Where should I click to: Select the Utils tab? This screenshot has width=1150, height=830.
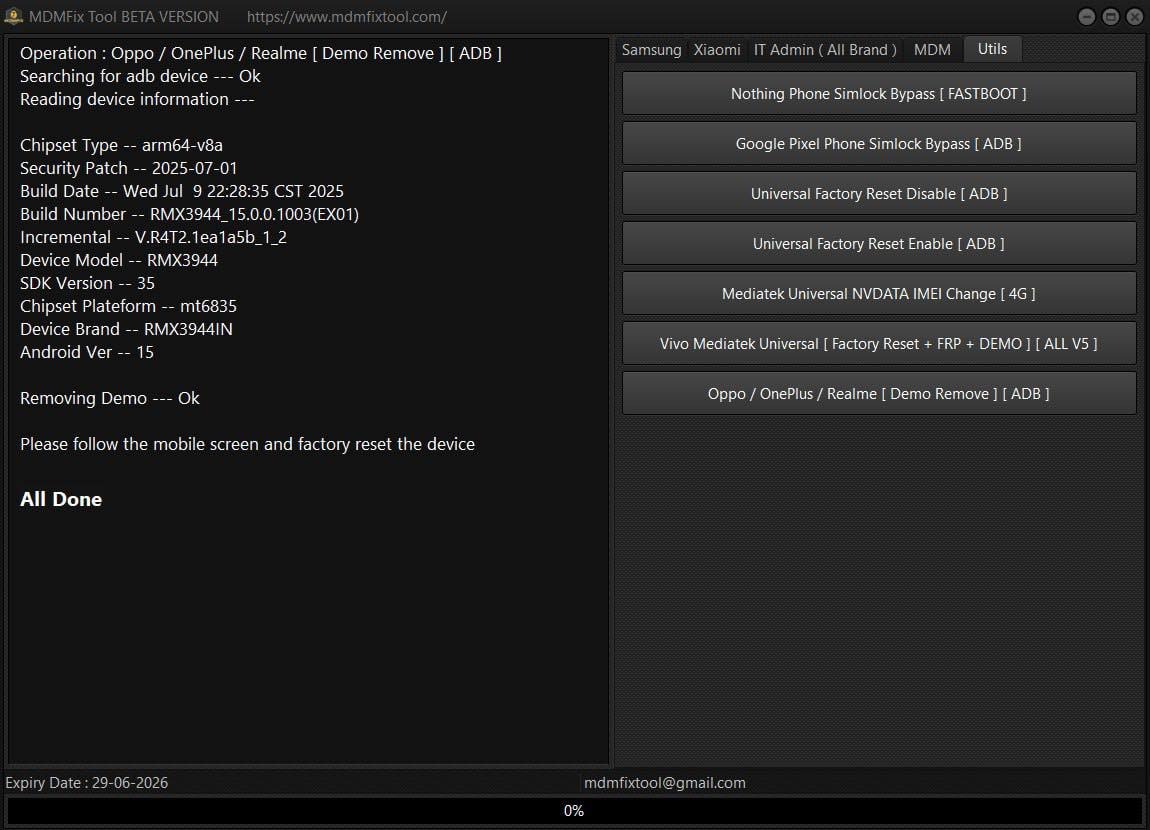point(992,49)
